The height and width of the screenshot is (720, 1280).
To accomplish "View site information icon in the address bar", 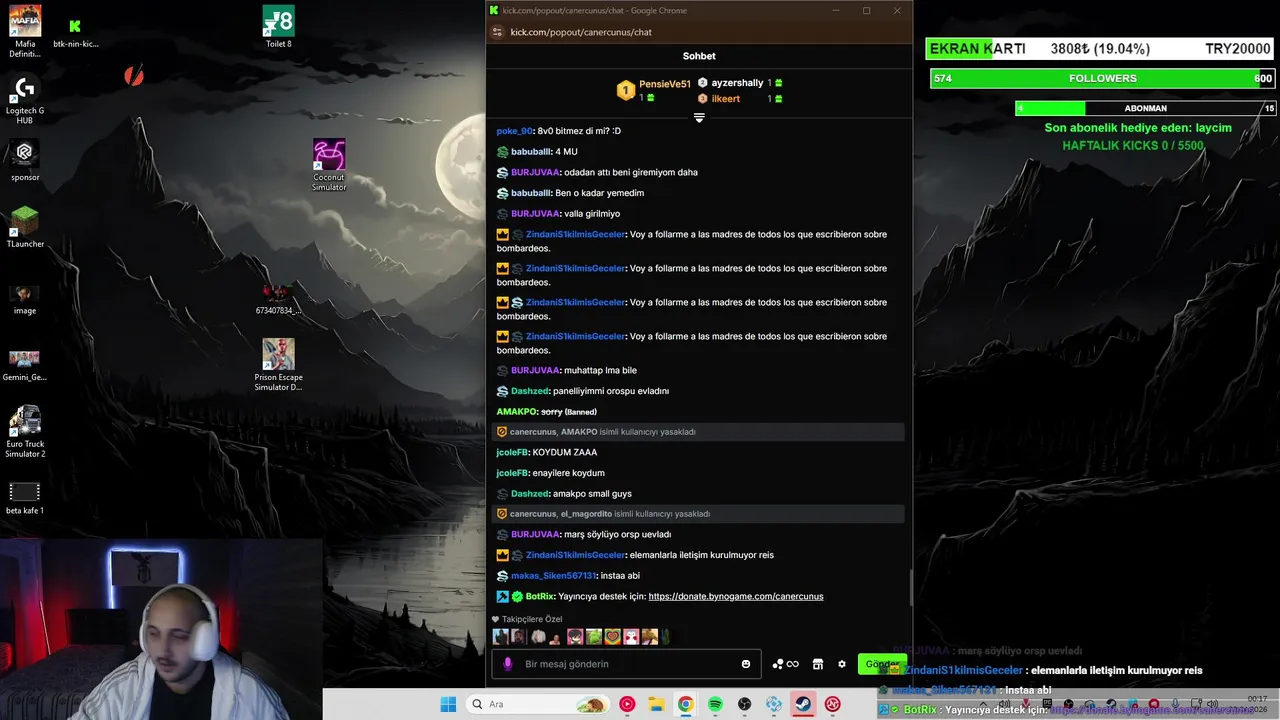I will [497, 32].
